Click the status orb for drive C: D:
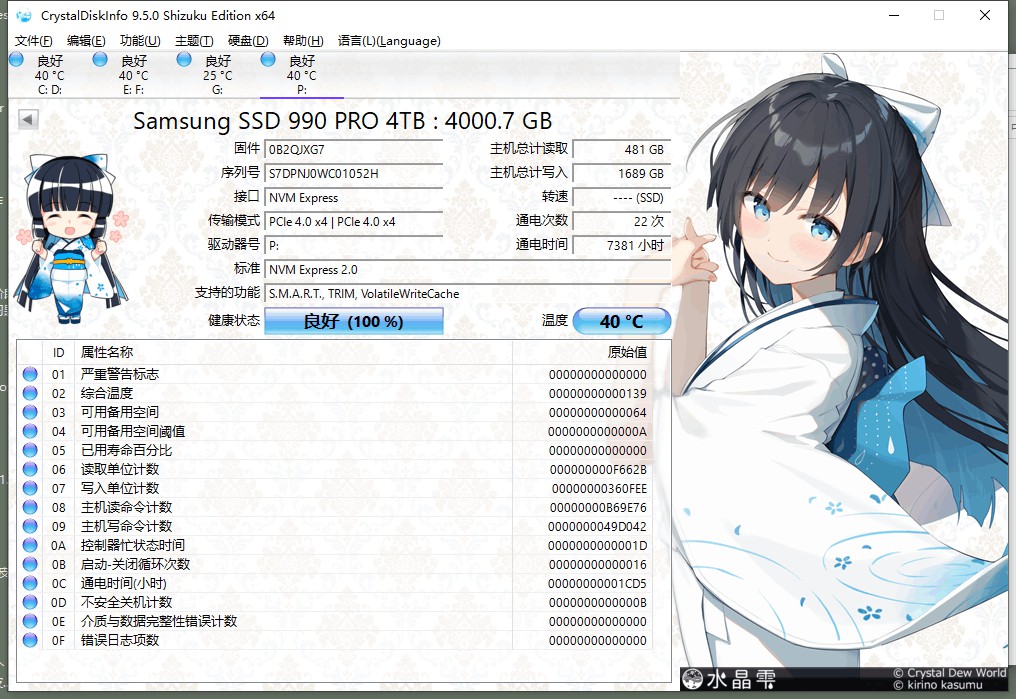Viewport: 1016px width, 699px height. point(16,60)
